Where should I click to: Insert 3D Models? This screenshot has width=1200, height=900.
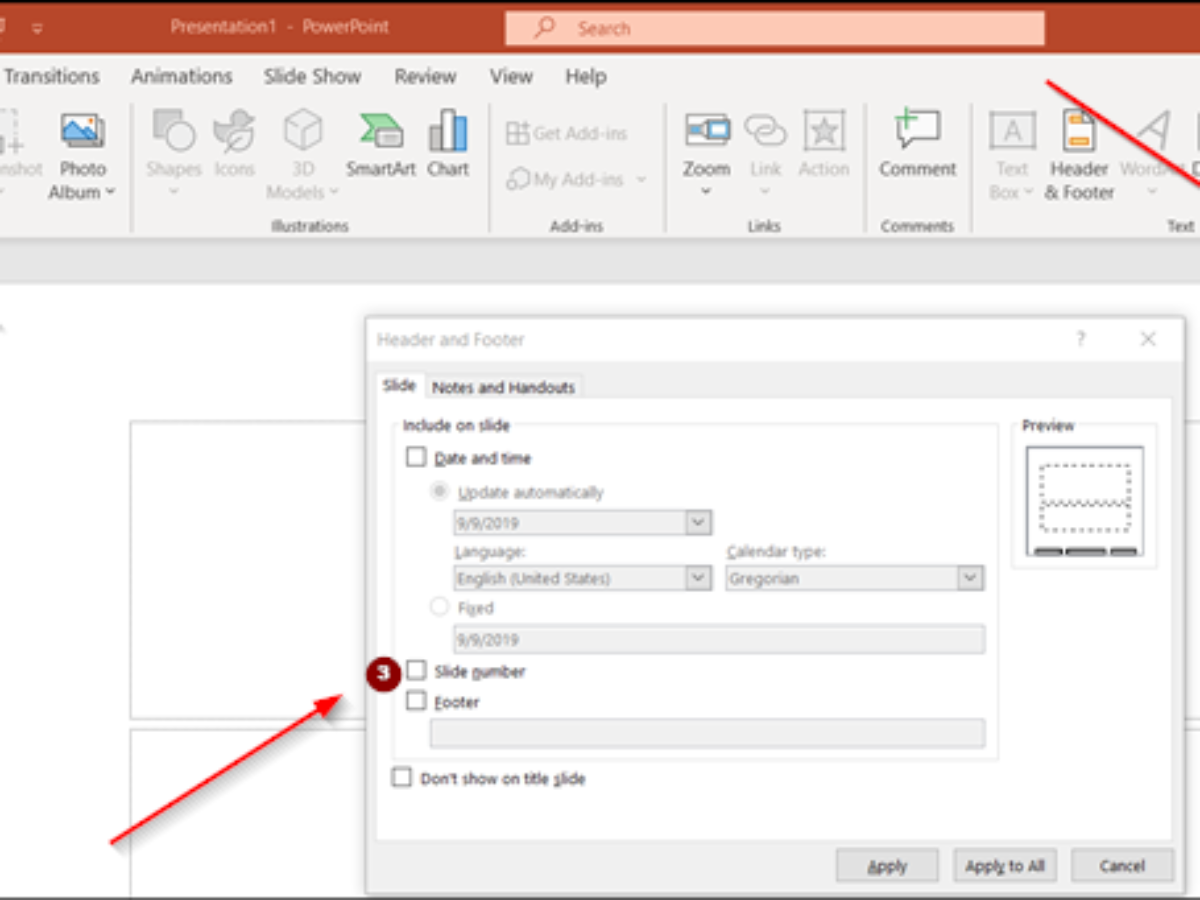click(x=303, y=155)
